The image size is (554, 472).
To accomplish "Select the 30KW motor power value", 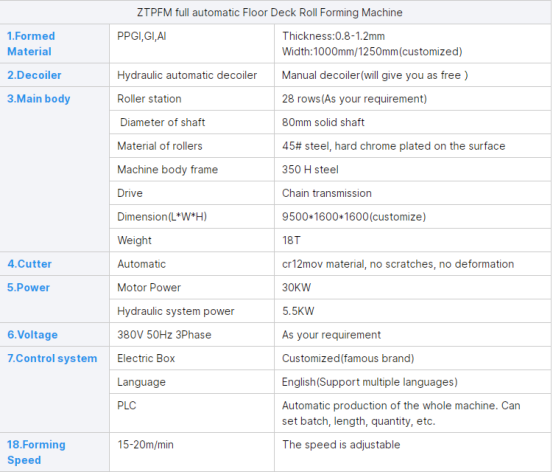I will pos(296,288).
